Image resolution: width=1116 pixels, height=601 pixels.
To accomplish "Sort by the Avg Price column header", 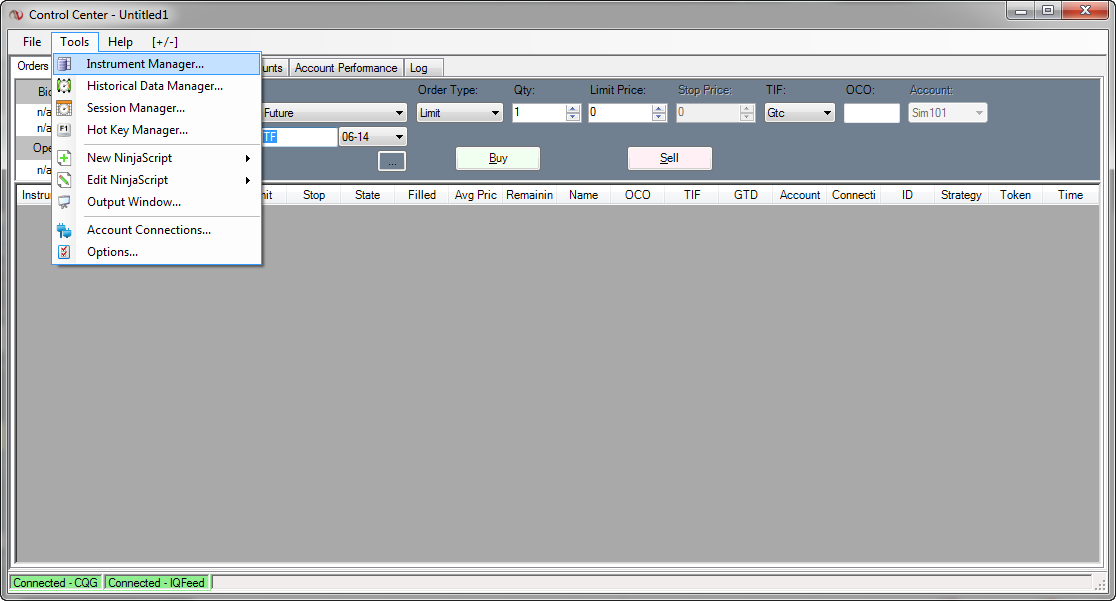I will 476,195.
